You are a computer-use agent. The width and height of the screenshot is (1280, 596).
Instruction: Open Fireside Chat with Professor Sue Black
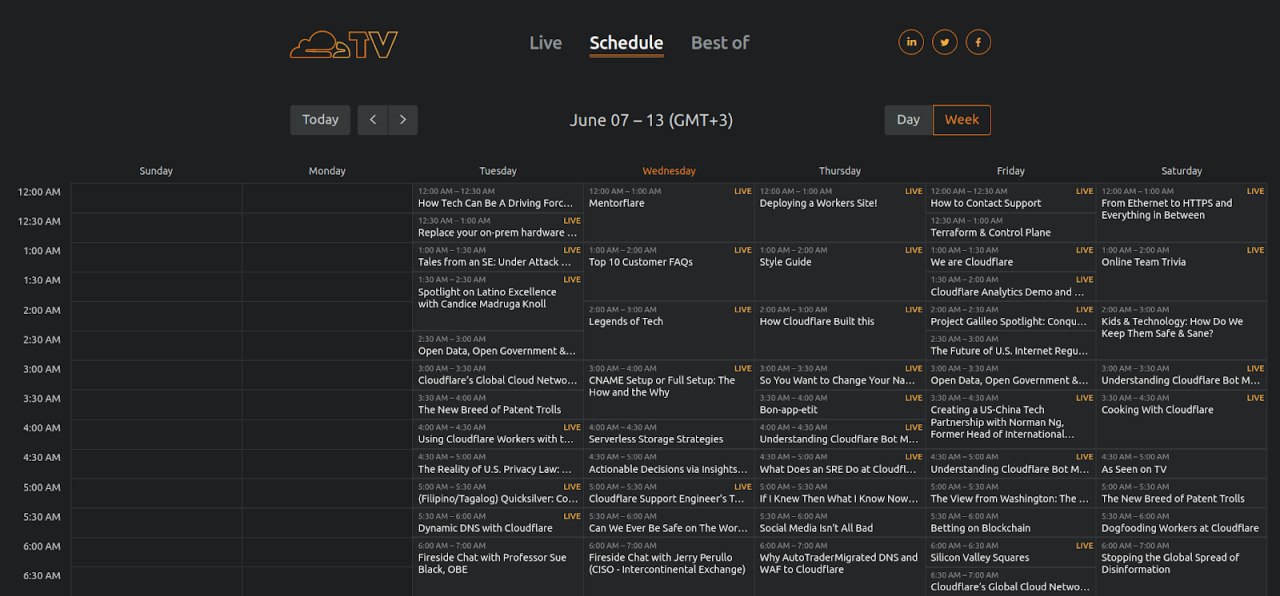tap(497, 567)
